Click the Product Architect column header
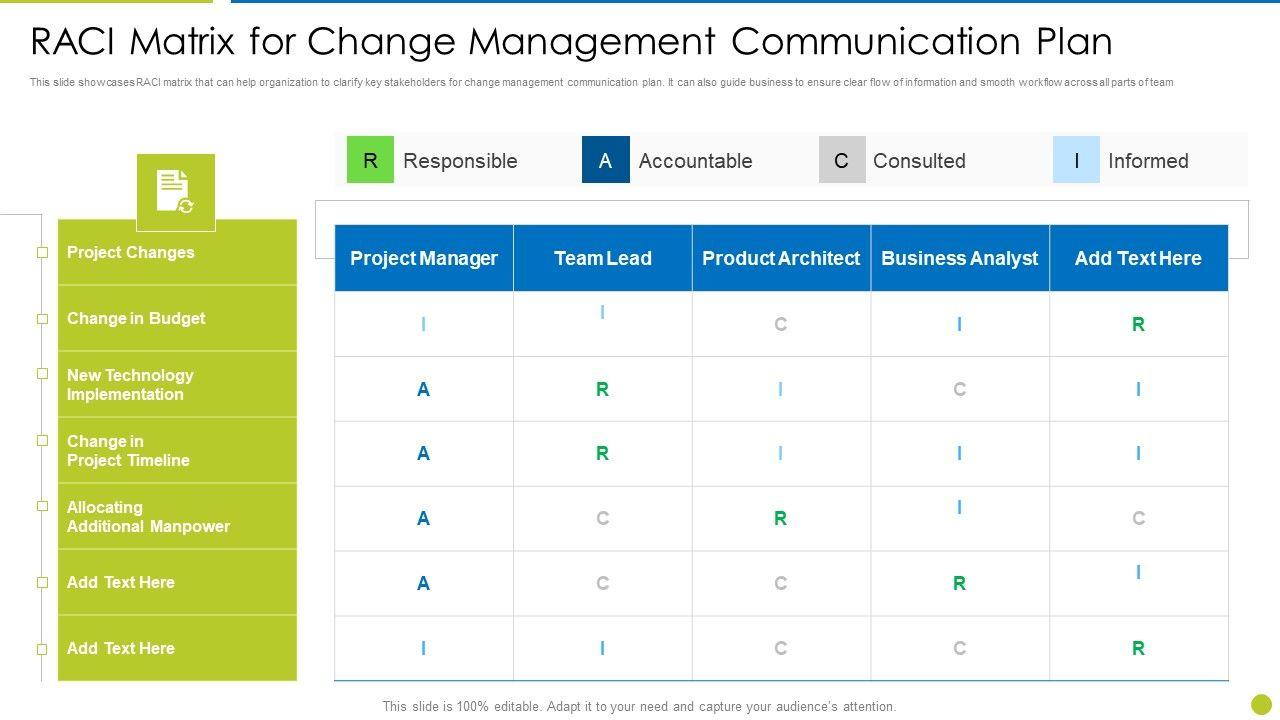The height and width of the screenshot is (720, 1280). point(781,258)
